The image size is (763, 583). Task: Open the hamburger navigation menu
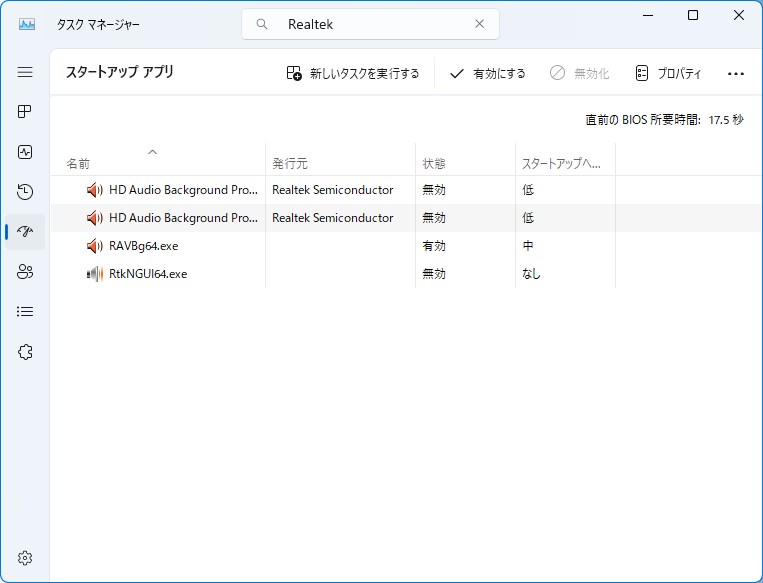click(25, 72)
